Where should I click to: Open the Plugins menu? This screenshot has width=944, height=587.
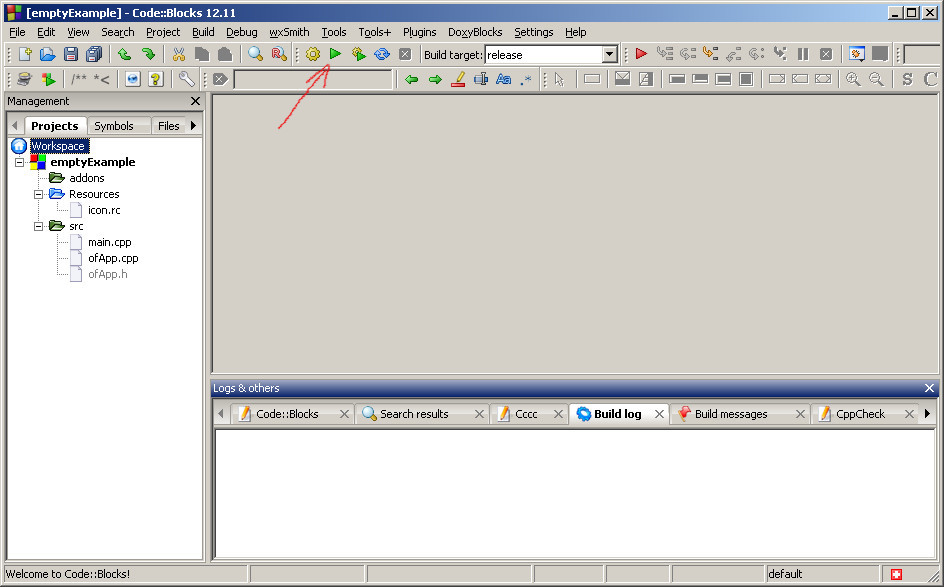[x=420, y=32]
